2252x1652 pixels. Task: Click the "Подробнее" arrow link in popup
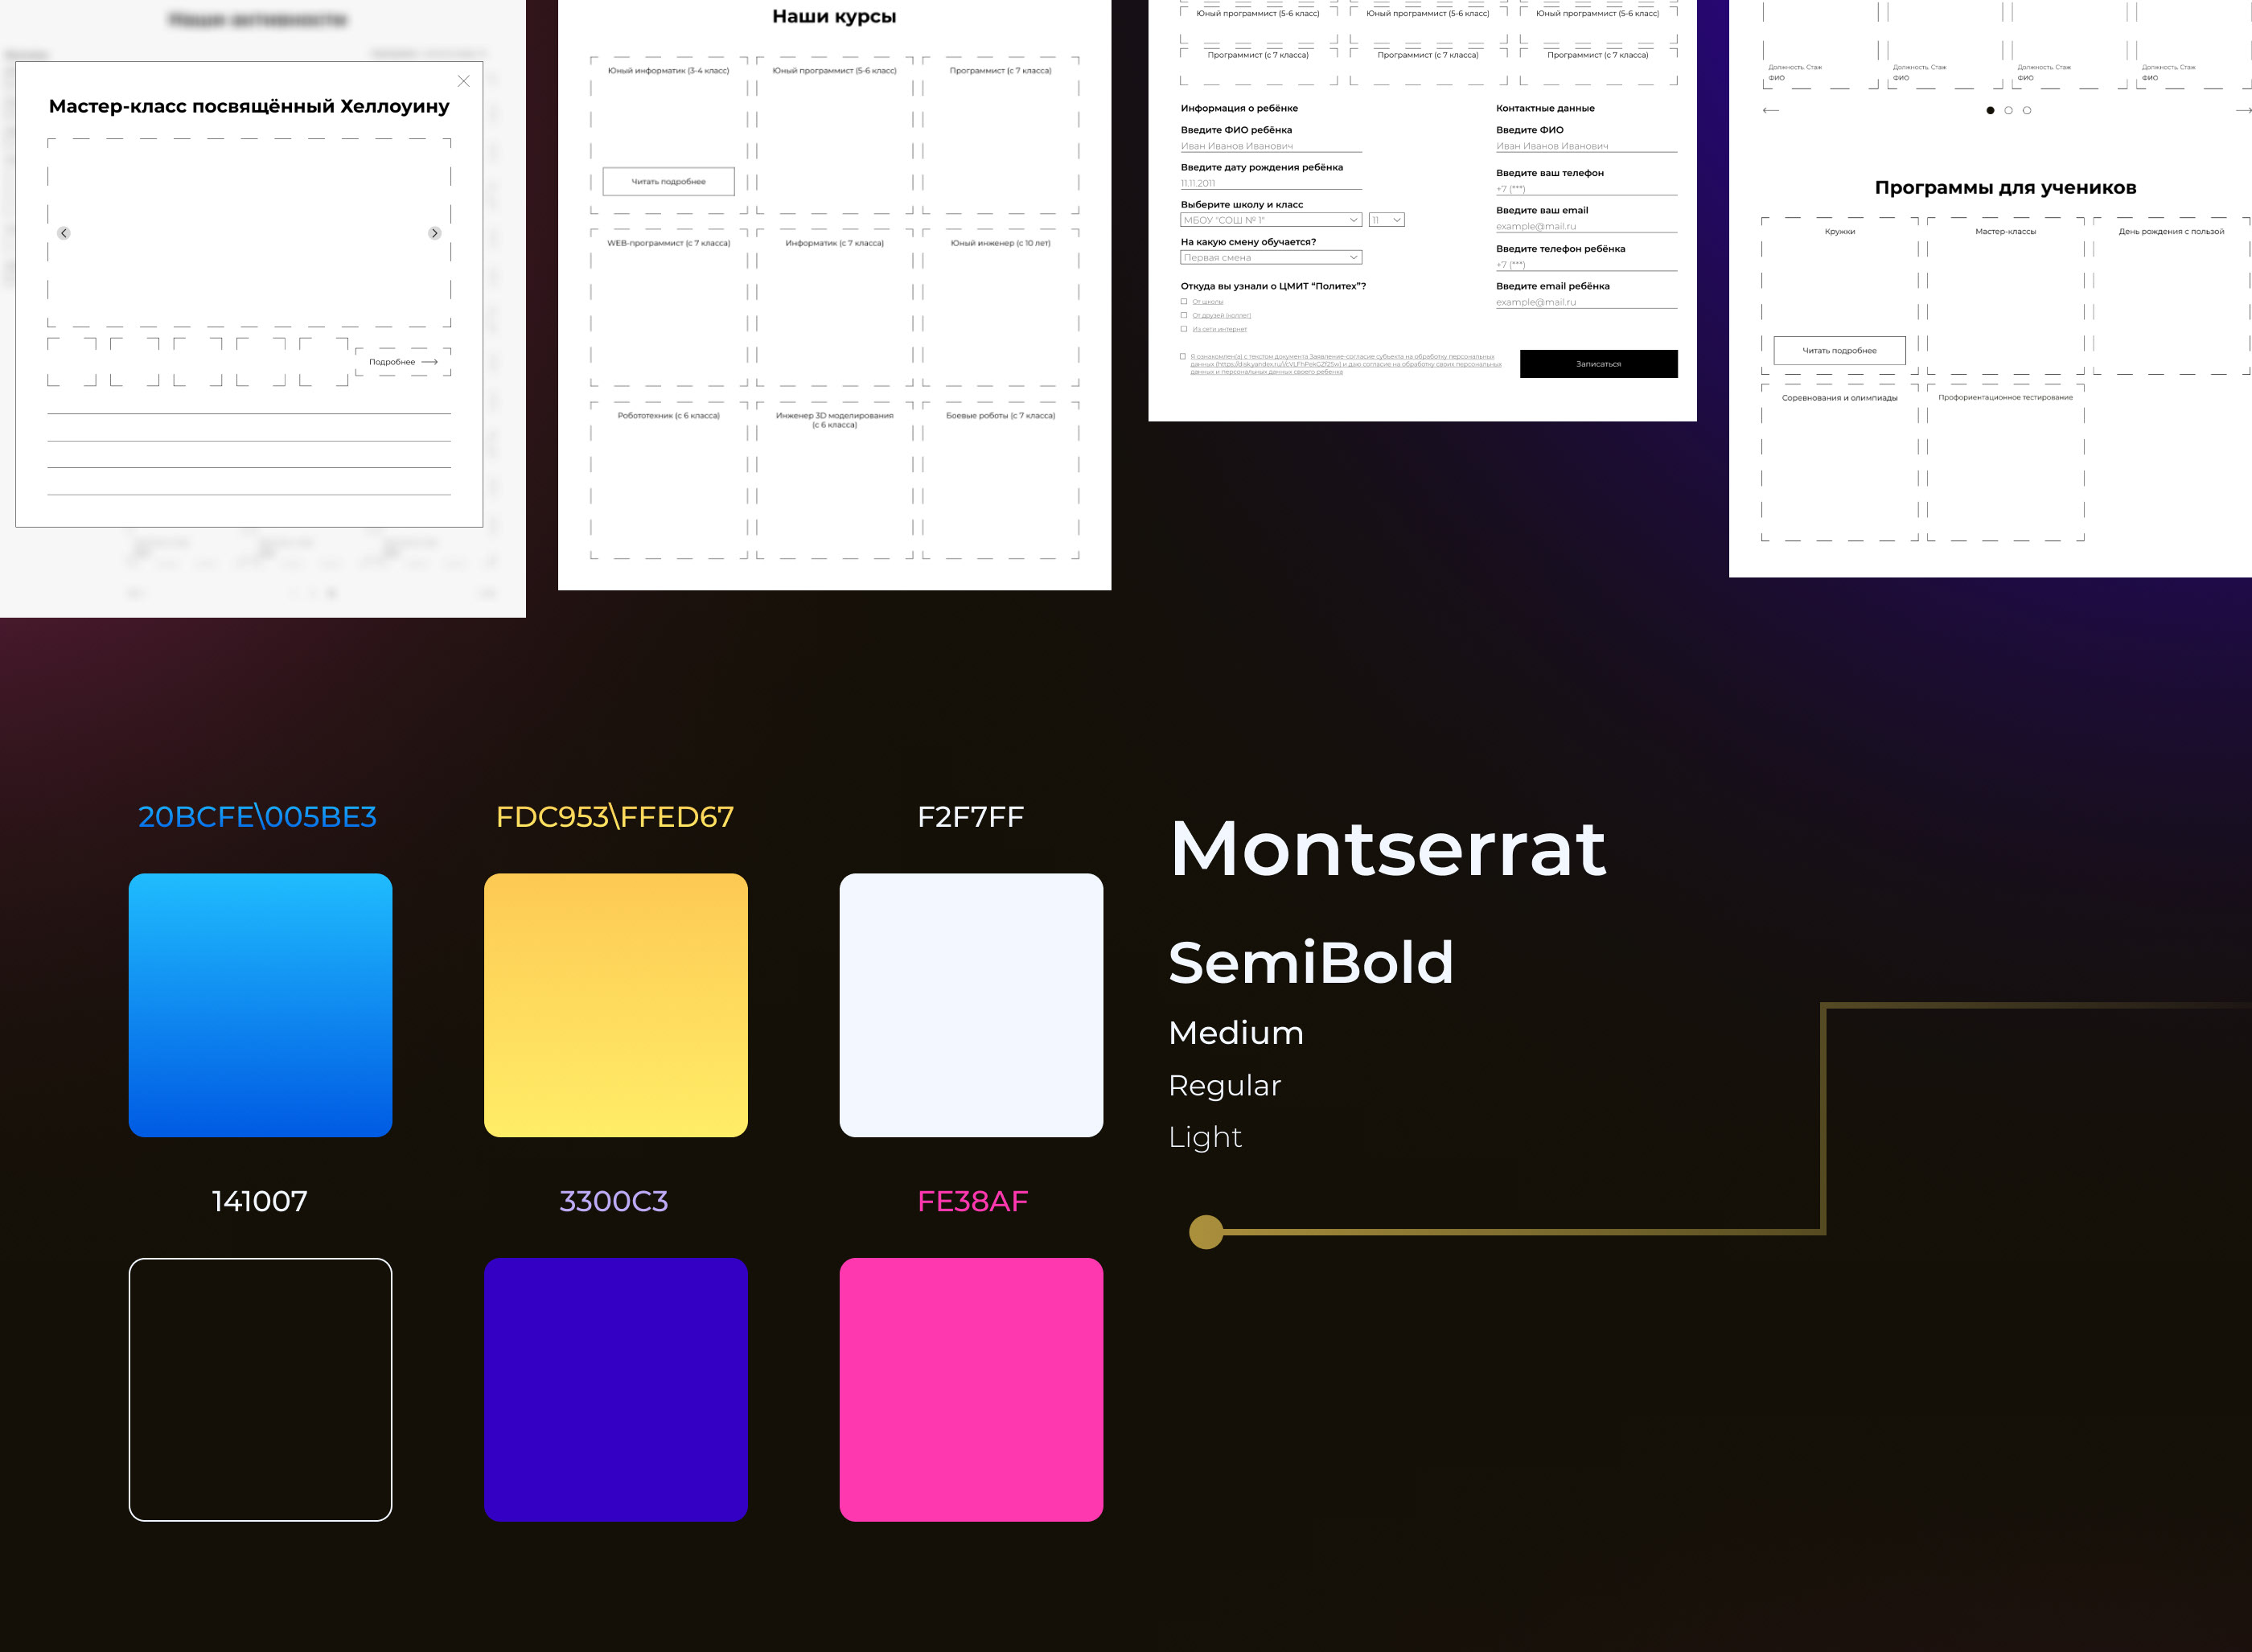(x=403, y=362)
